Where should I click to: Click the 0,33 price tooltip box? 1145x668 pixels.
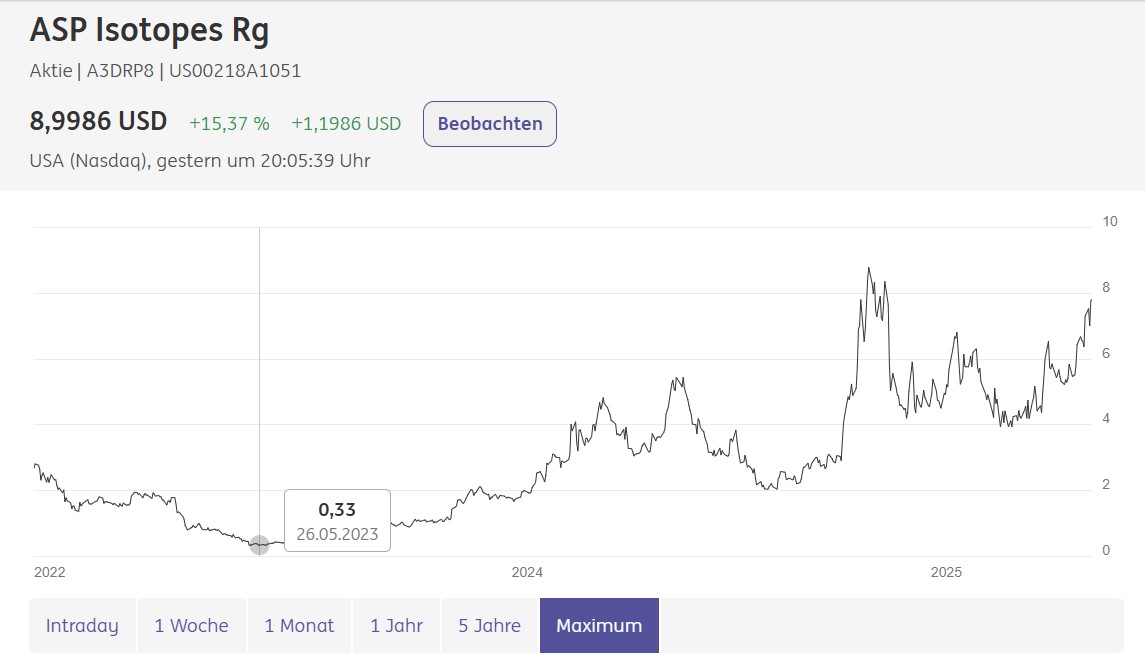[337, 521]
